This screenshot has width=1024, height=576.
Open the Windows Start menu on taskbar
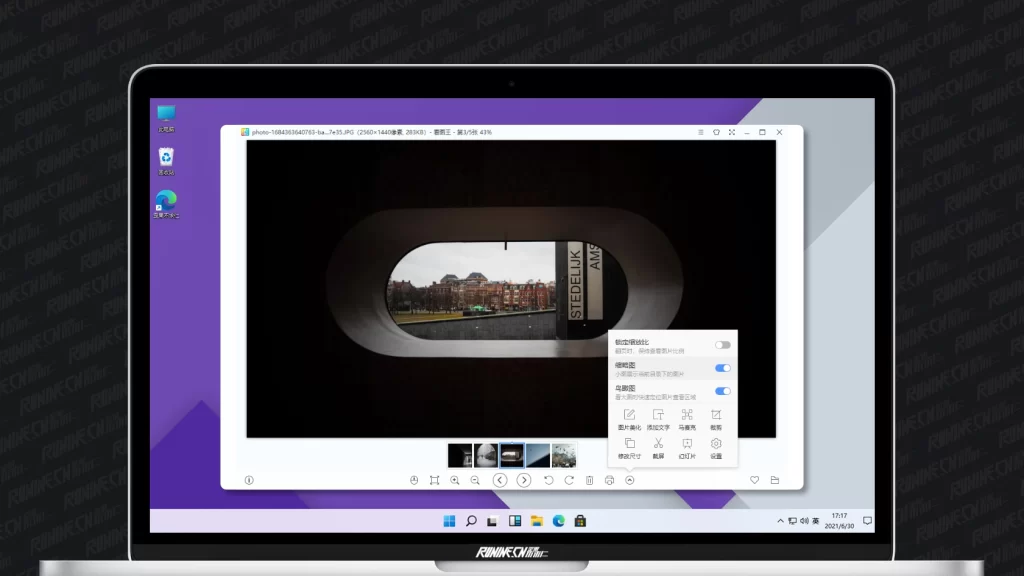pos(449,521)
